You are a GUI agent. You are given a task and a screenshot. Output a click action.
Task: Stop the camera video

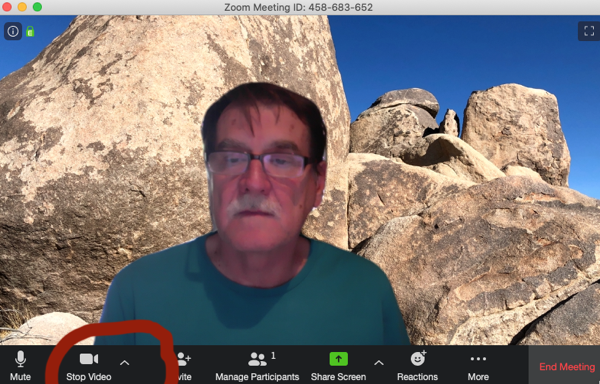(89, 366)
